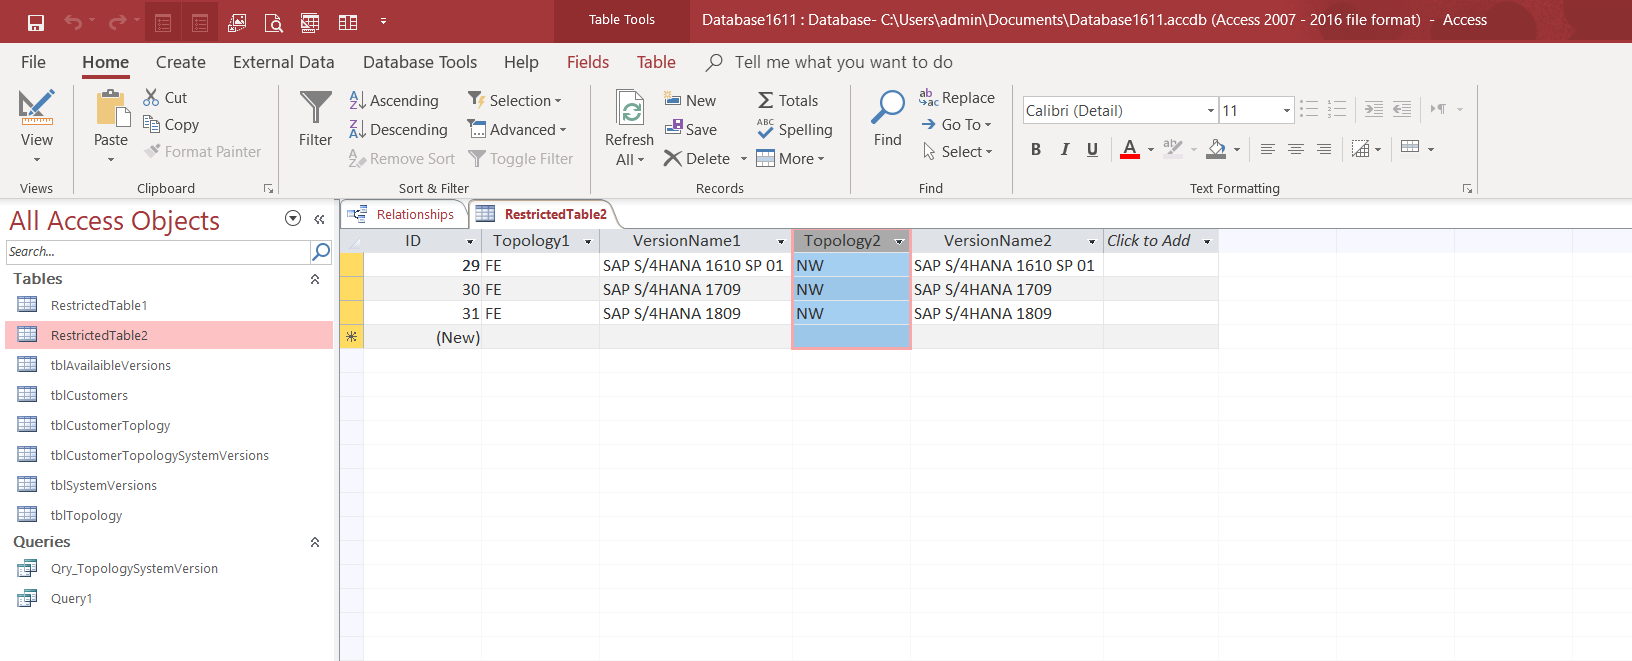Click the Replace button
This screenshot has width=1632, height=661.
[957, 98]
